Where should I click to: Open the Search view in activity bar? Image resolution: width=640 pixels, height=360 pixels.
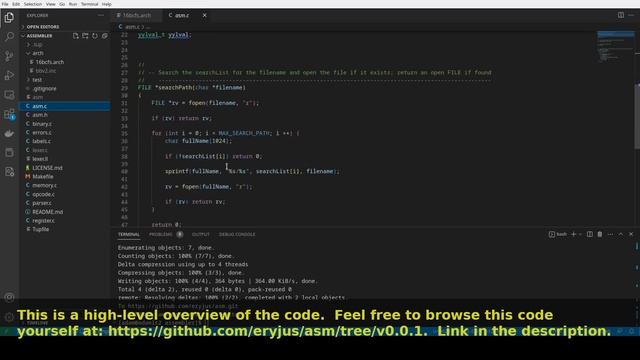coord(9,37)
